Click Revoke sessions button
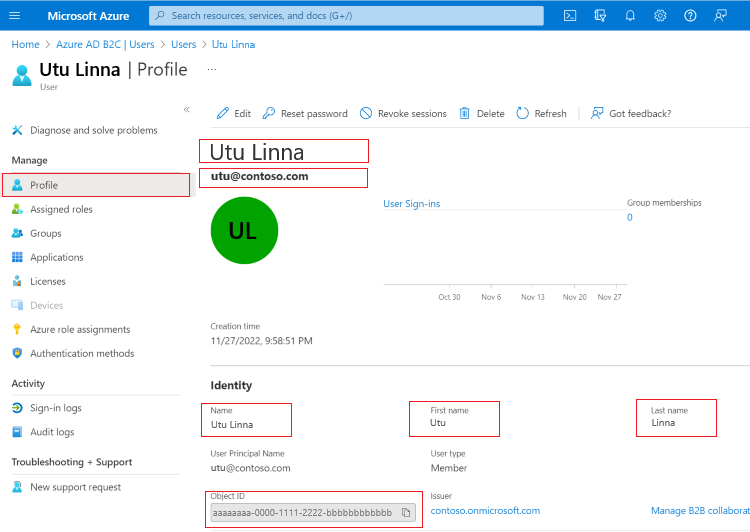Viewport: 750px width, 532px height. click(x=403, y=114)
